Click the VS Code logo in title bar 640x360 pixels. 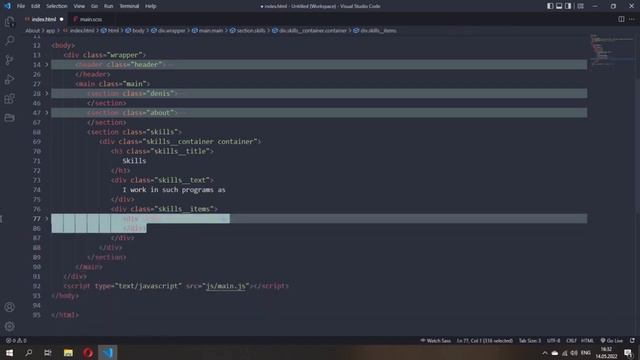(x=7, y=6)
